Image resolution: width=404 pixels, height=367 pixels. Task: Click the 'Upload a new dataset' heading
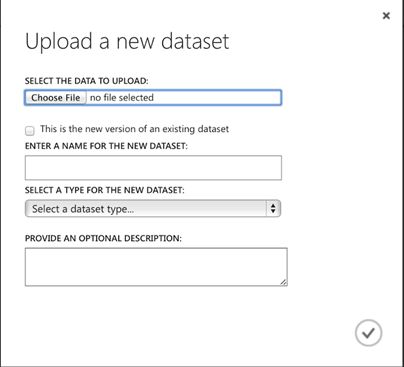click(127, 42)
